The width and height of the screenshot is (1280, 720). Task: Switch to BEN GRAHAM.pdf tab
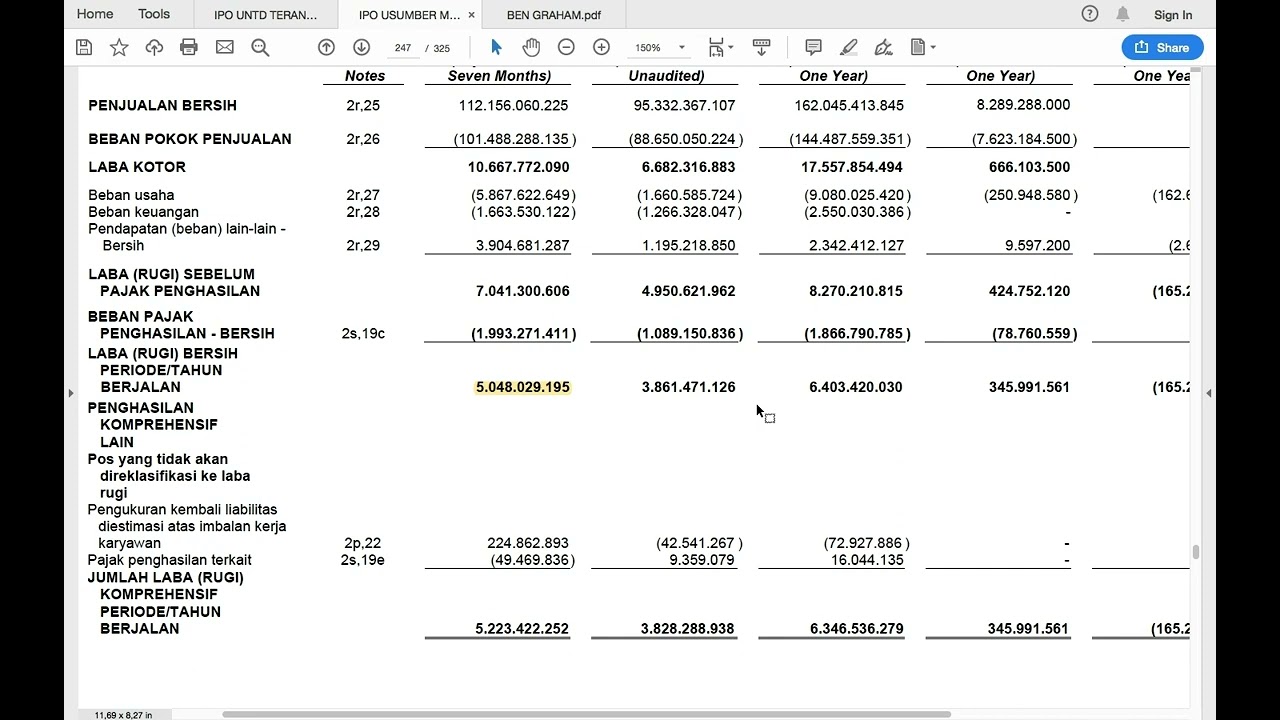point(554,15)
